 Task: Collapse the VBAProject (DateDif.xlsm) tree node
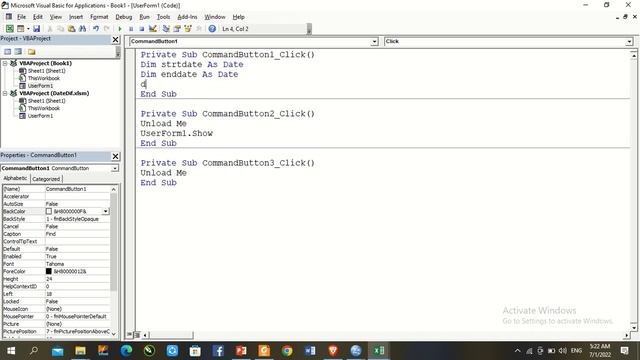coord(5,93)
